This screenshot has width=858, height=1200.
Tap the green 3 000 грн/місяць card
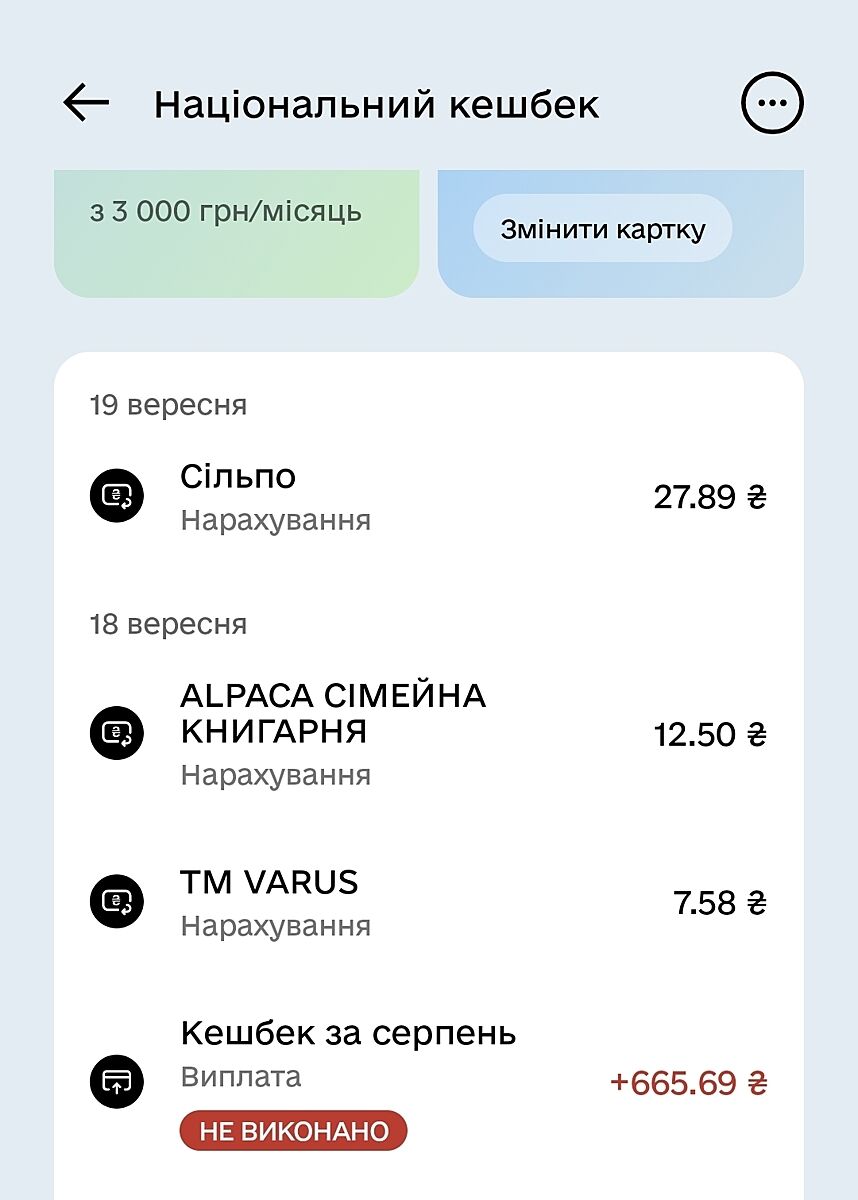click(x=236, y=233)
